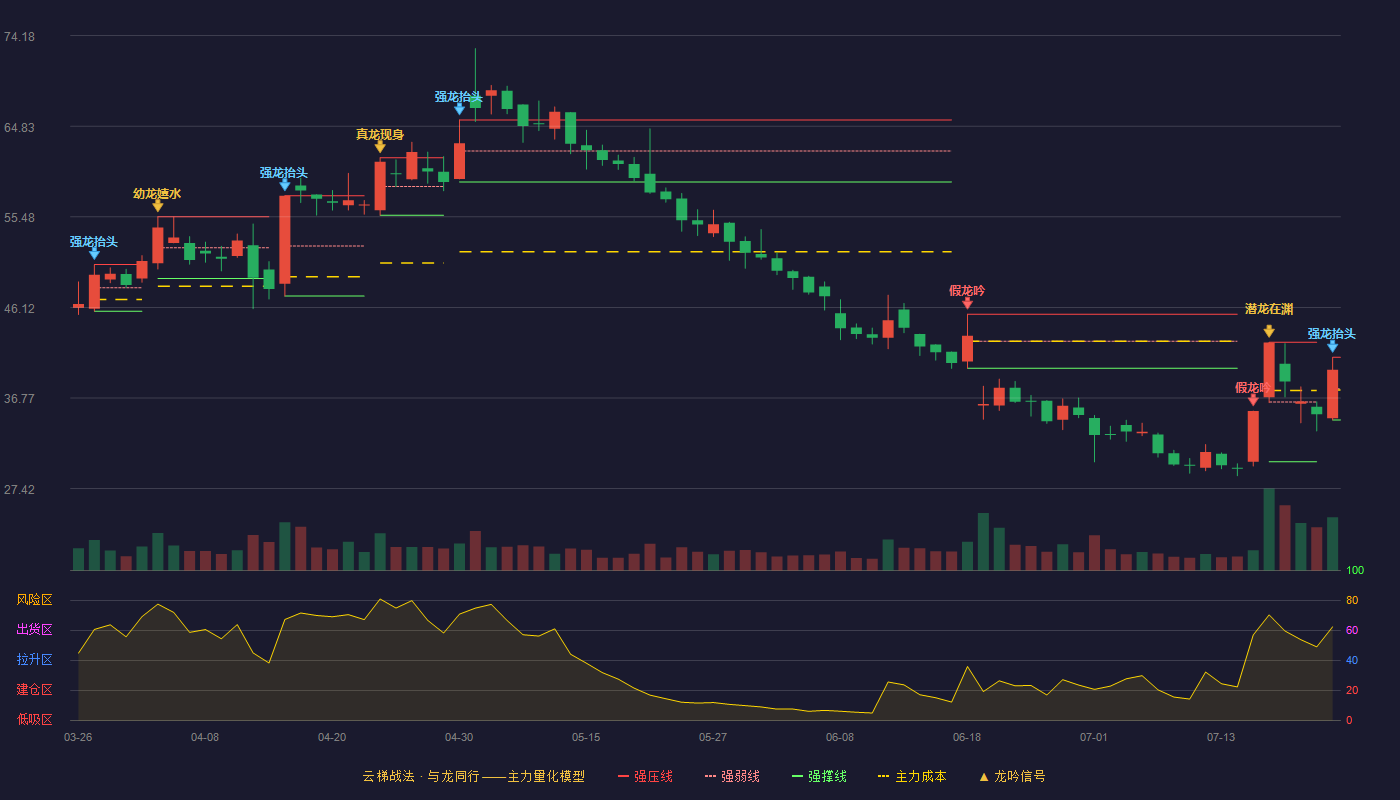Click the large red candle under 真龙现身
1400x800 pixels.
click(380, 186)
